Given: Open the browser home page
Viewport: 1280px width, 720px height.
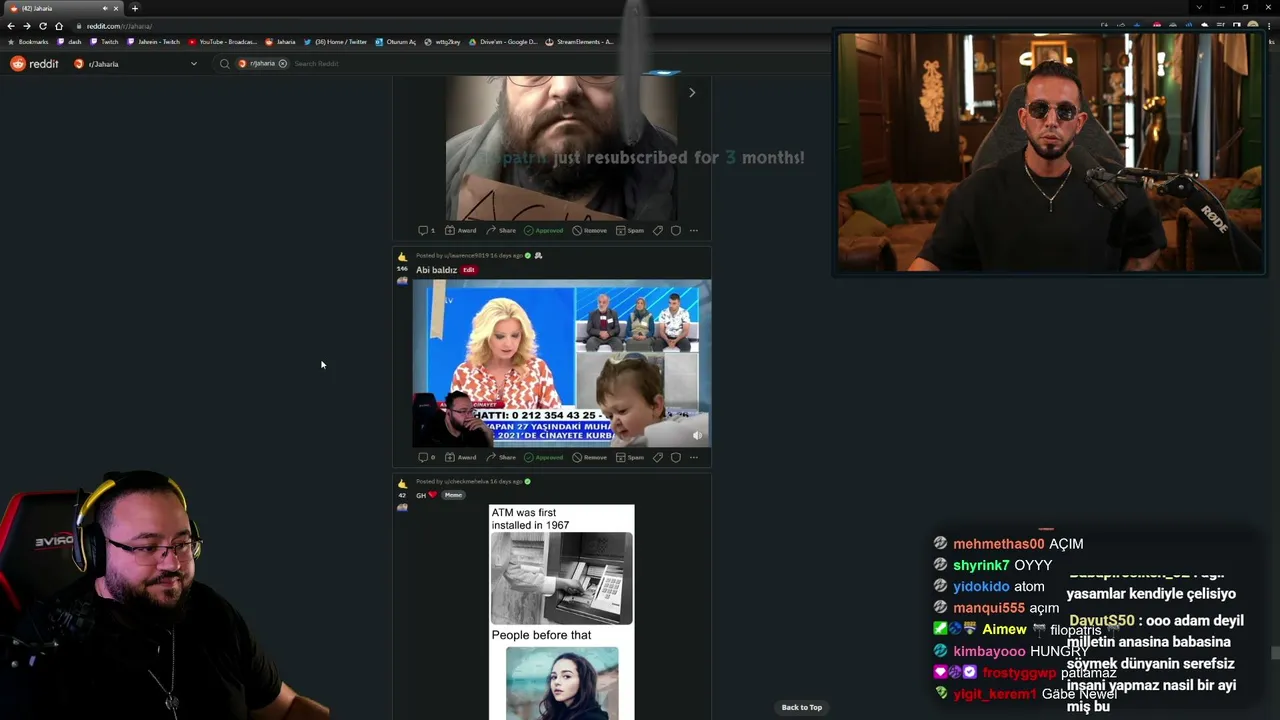Looking at the screenshot, I should pyautogui.click(x=59, y=26).
